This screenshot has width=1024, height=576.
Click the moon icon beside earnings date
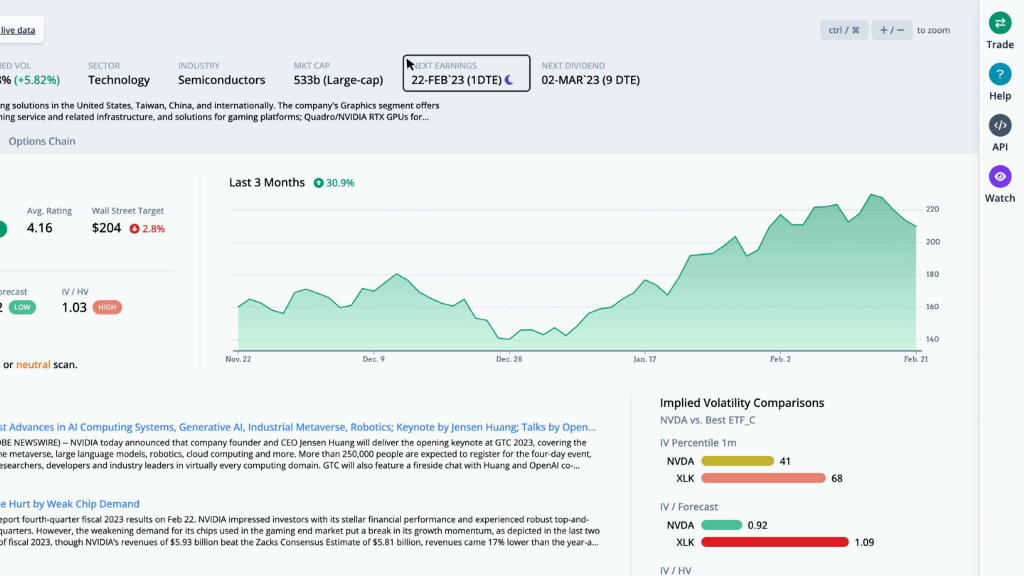point(509,80)
